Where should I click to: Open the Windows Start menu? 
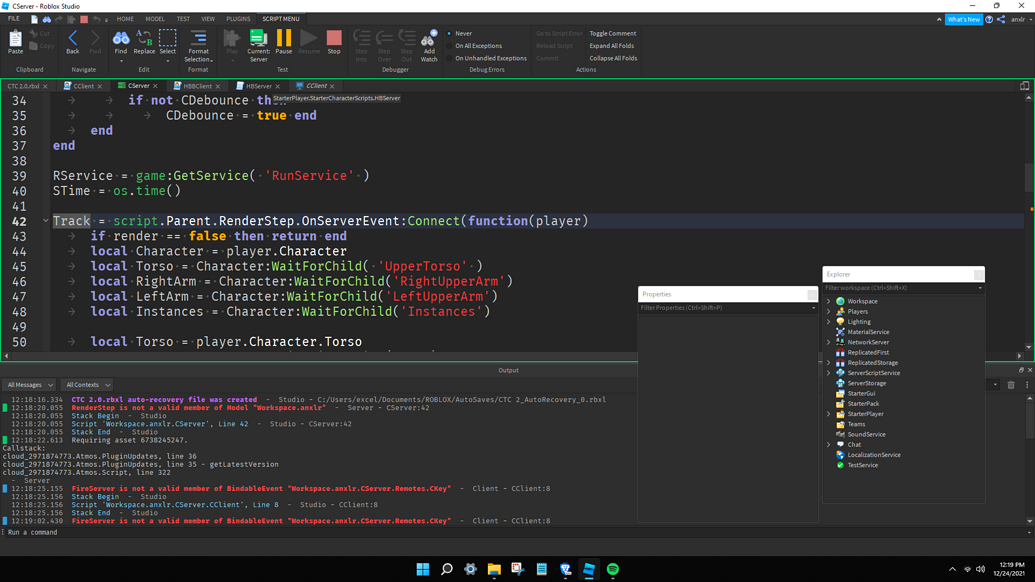click(x=422, y=569)
